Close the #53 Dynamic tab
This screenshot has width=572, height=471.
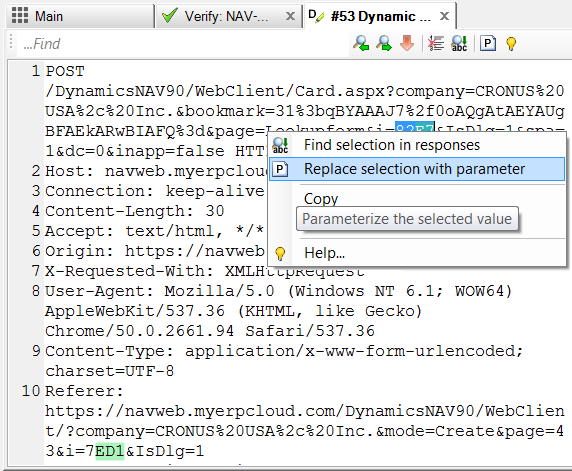click(x=444, y=16)
